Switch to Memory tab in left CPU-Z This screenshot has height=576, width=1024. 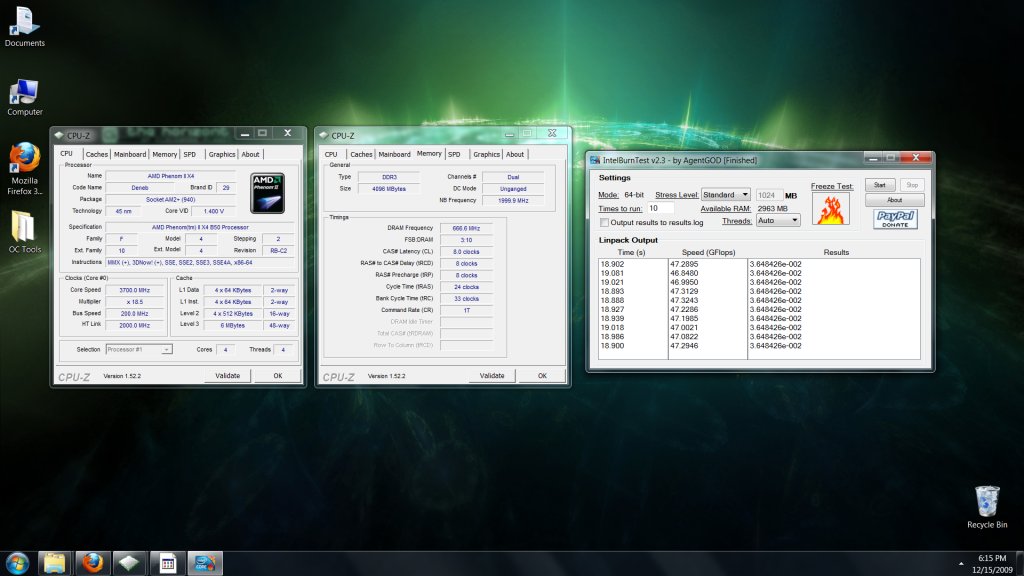click(x=165, y=155)
